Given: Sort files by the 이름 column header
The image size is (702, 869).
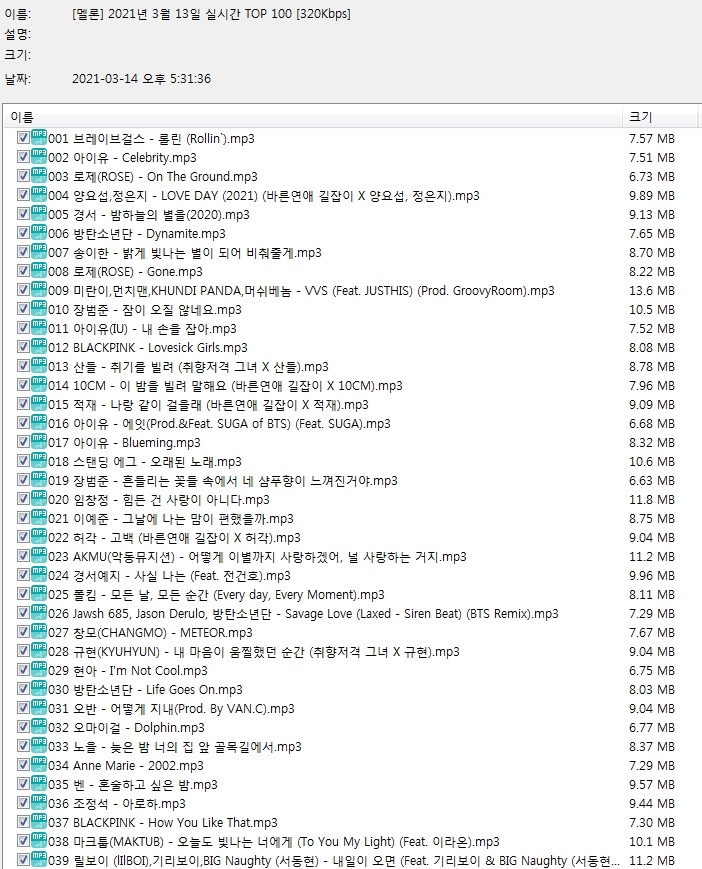Looking at the screenshot, I should [x=313, y=117].
